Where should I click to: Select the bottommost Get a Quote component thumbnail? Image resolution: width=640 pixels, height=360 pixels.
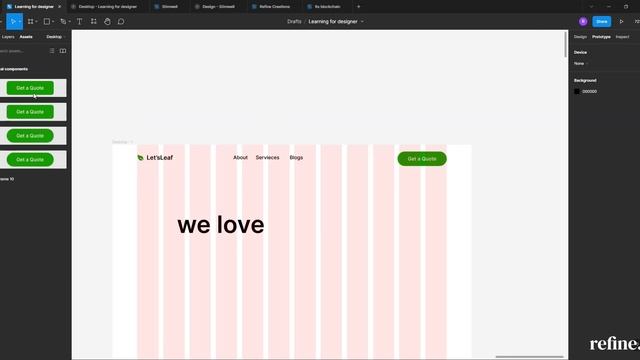pos(33,160)
